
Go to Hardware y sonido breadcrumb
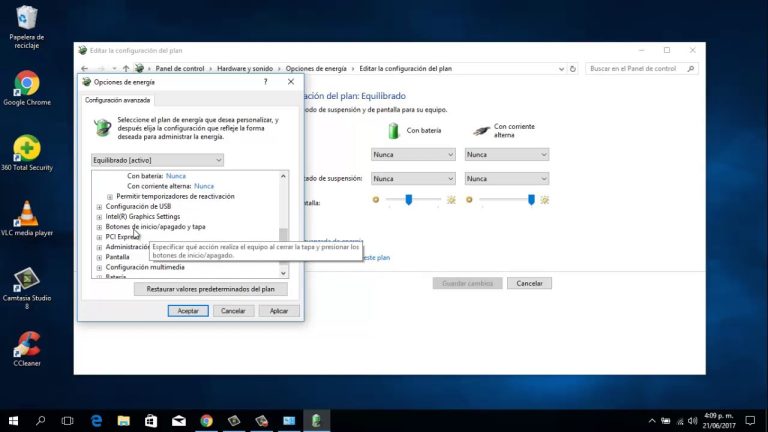245,69
